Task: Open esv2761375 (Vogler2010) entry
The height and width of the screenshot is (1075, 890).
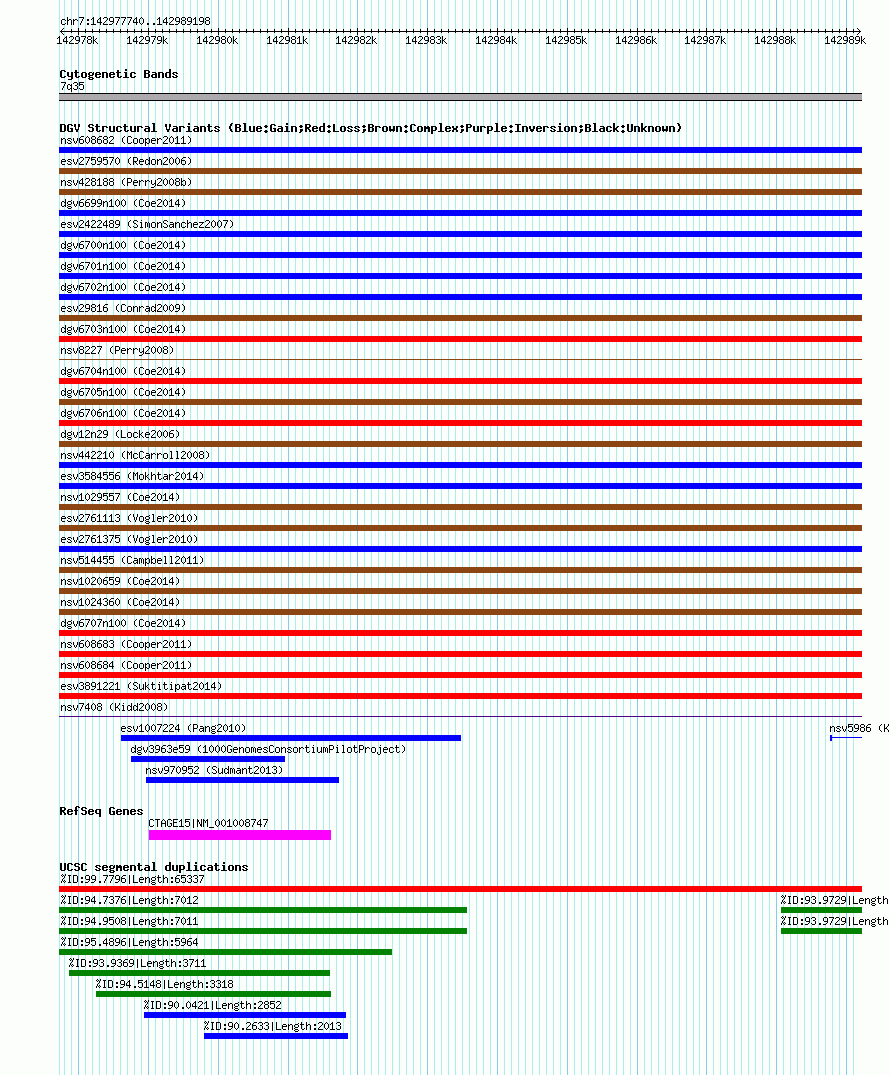Action: [x=129, y=539]
